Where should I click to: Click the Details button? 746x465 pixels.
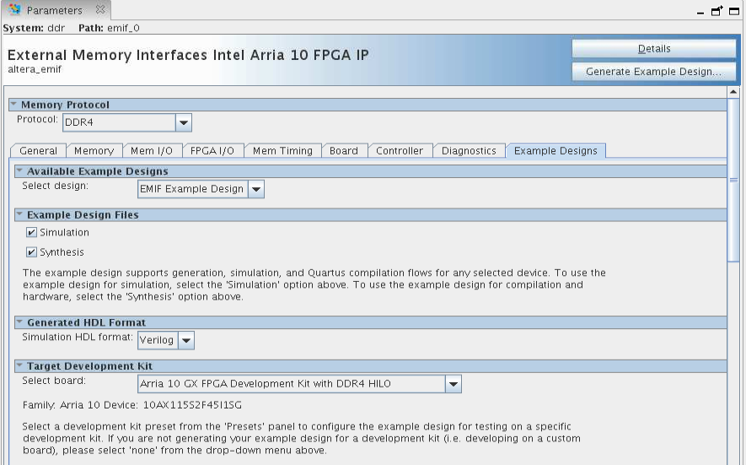coord(654,49)
